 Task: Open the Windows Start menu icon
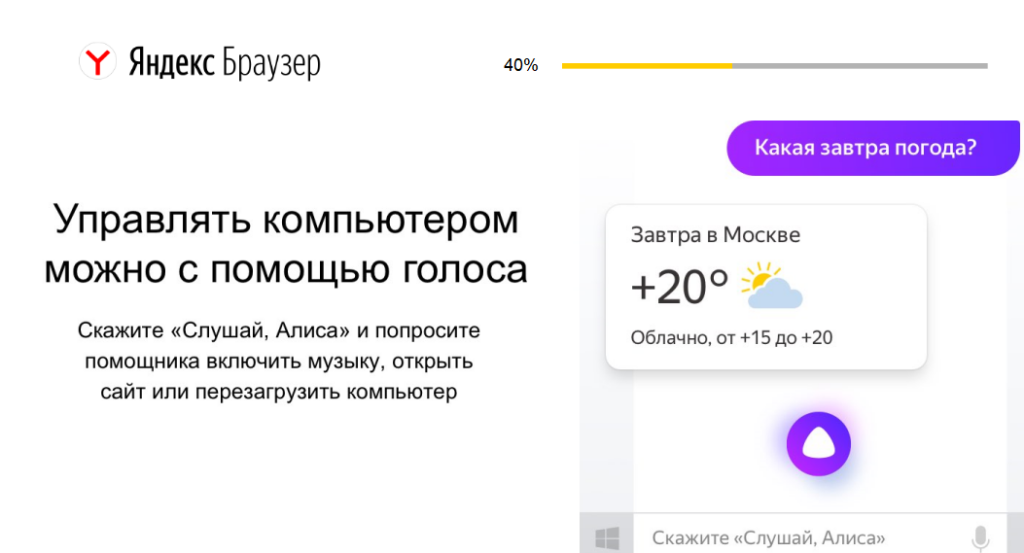pos(606,538)
